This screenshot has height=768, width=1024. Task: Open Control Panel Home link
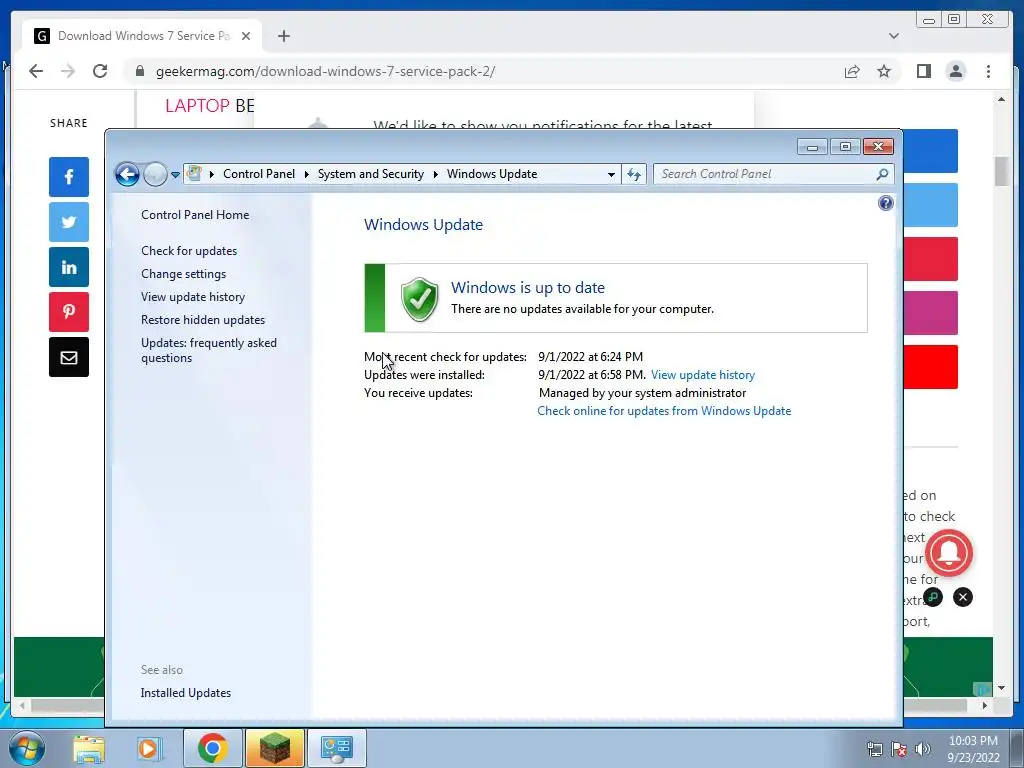tap(195, 215)
